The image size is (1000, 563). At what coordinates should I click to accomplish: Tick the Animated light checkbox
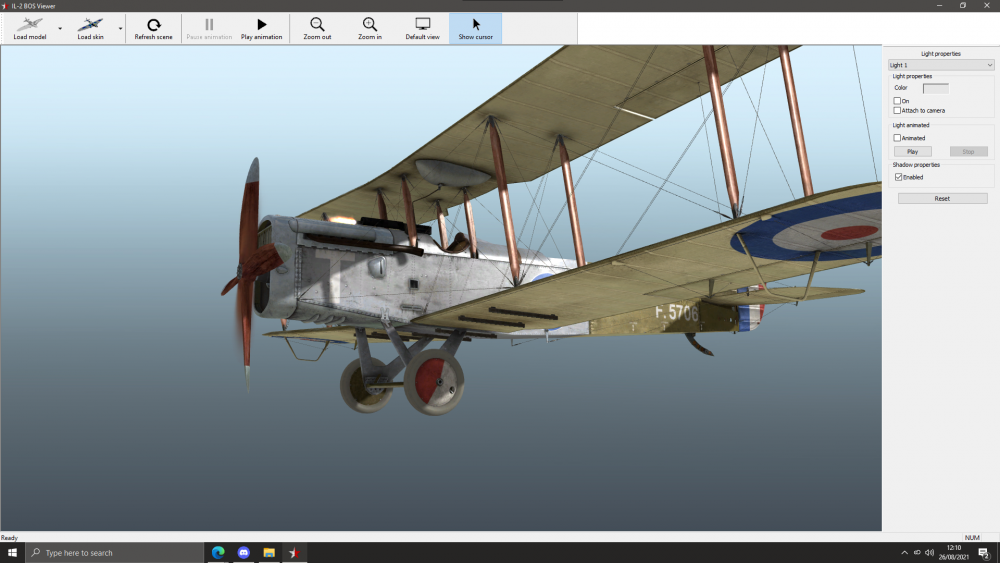coord(898,138)
